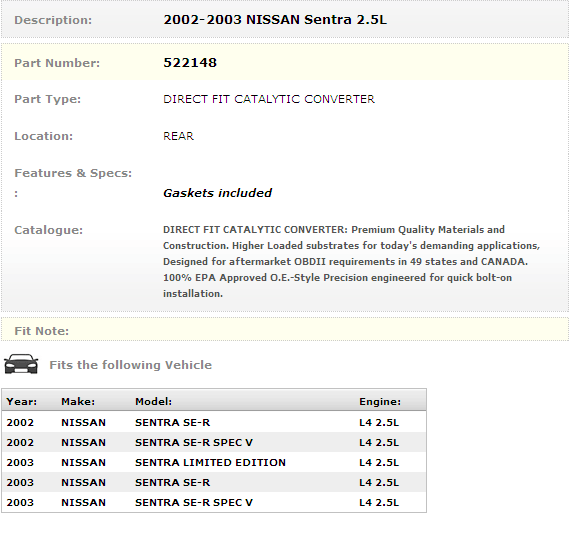Click the Fits the following Vehicle heading
Image resolution: width=570 pixels, height=557 pixels.
coord(131,365)
